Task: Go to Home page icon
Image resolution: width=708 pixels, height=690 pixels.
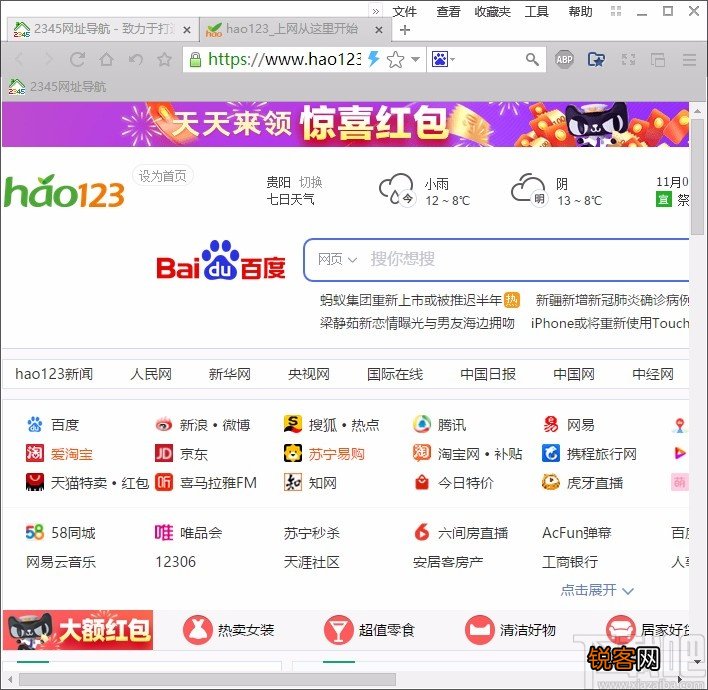Action: point(107,59)
